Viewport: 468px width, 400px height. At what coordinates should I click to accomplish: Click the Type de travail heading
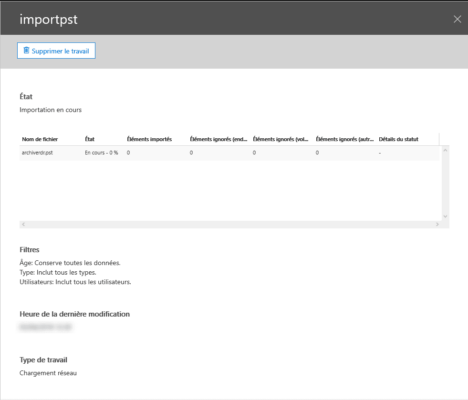[43, 360]
